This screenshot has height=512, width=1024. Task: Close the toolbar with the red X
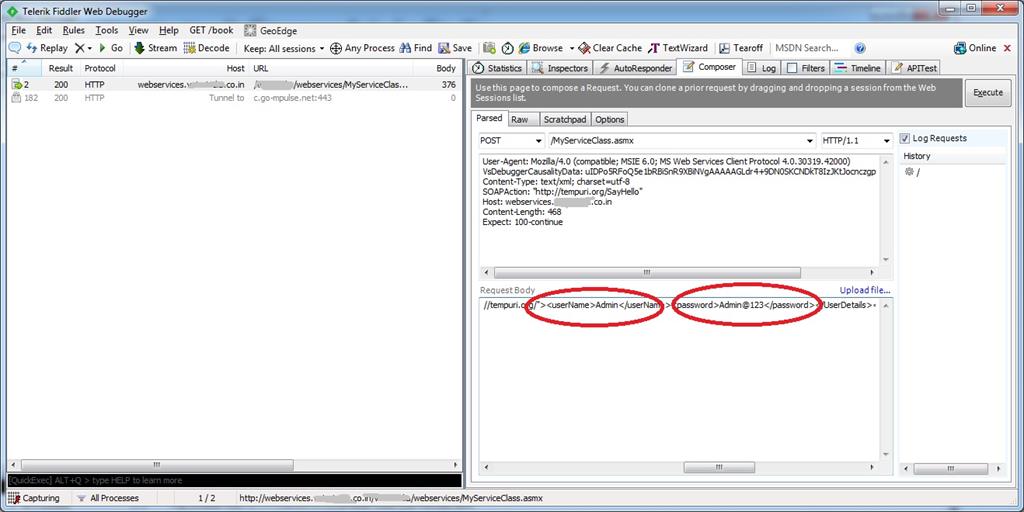(x=1008, y=48)
